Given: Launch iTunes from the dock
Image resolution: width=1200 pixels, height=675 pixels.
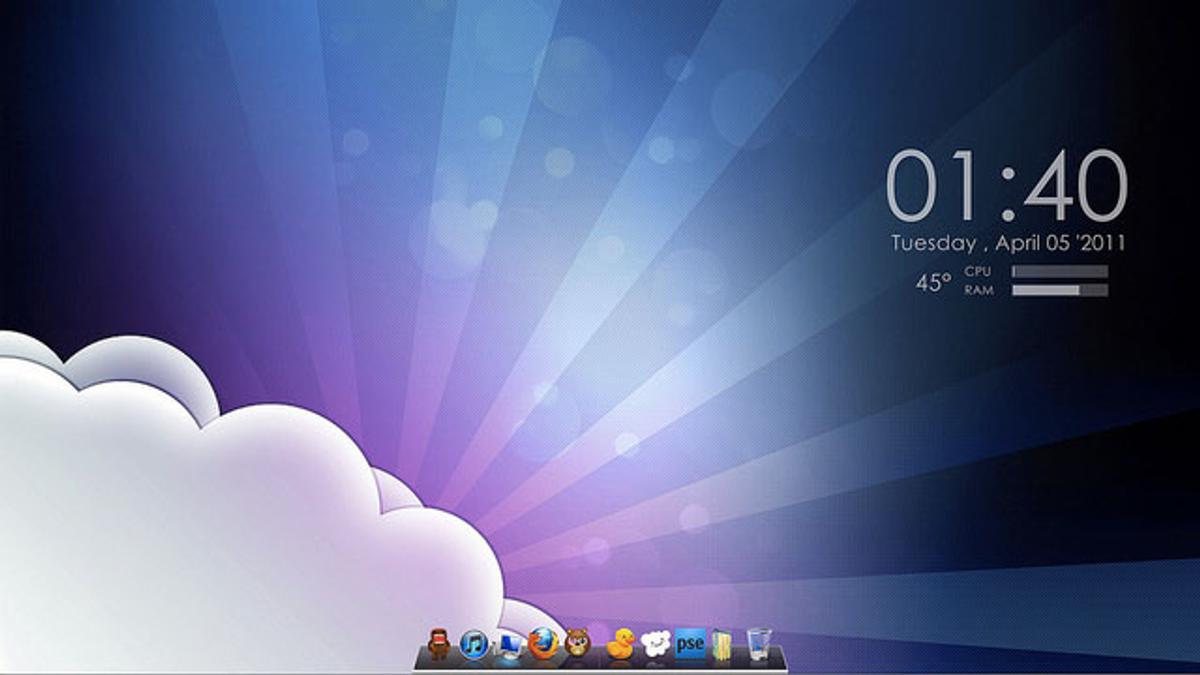Looking at the screenshot, I should 474,645.
